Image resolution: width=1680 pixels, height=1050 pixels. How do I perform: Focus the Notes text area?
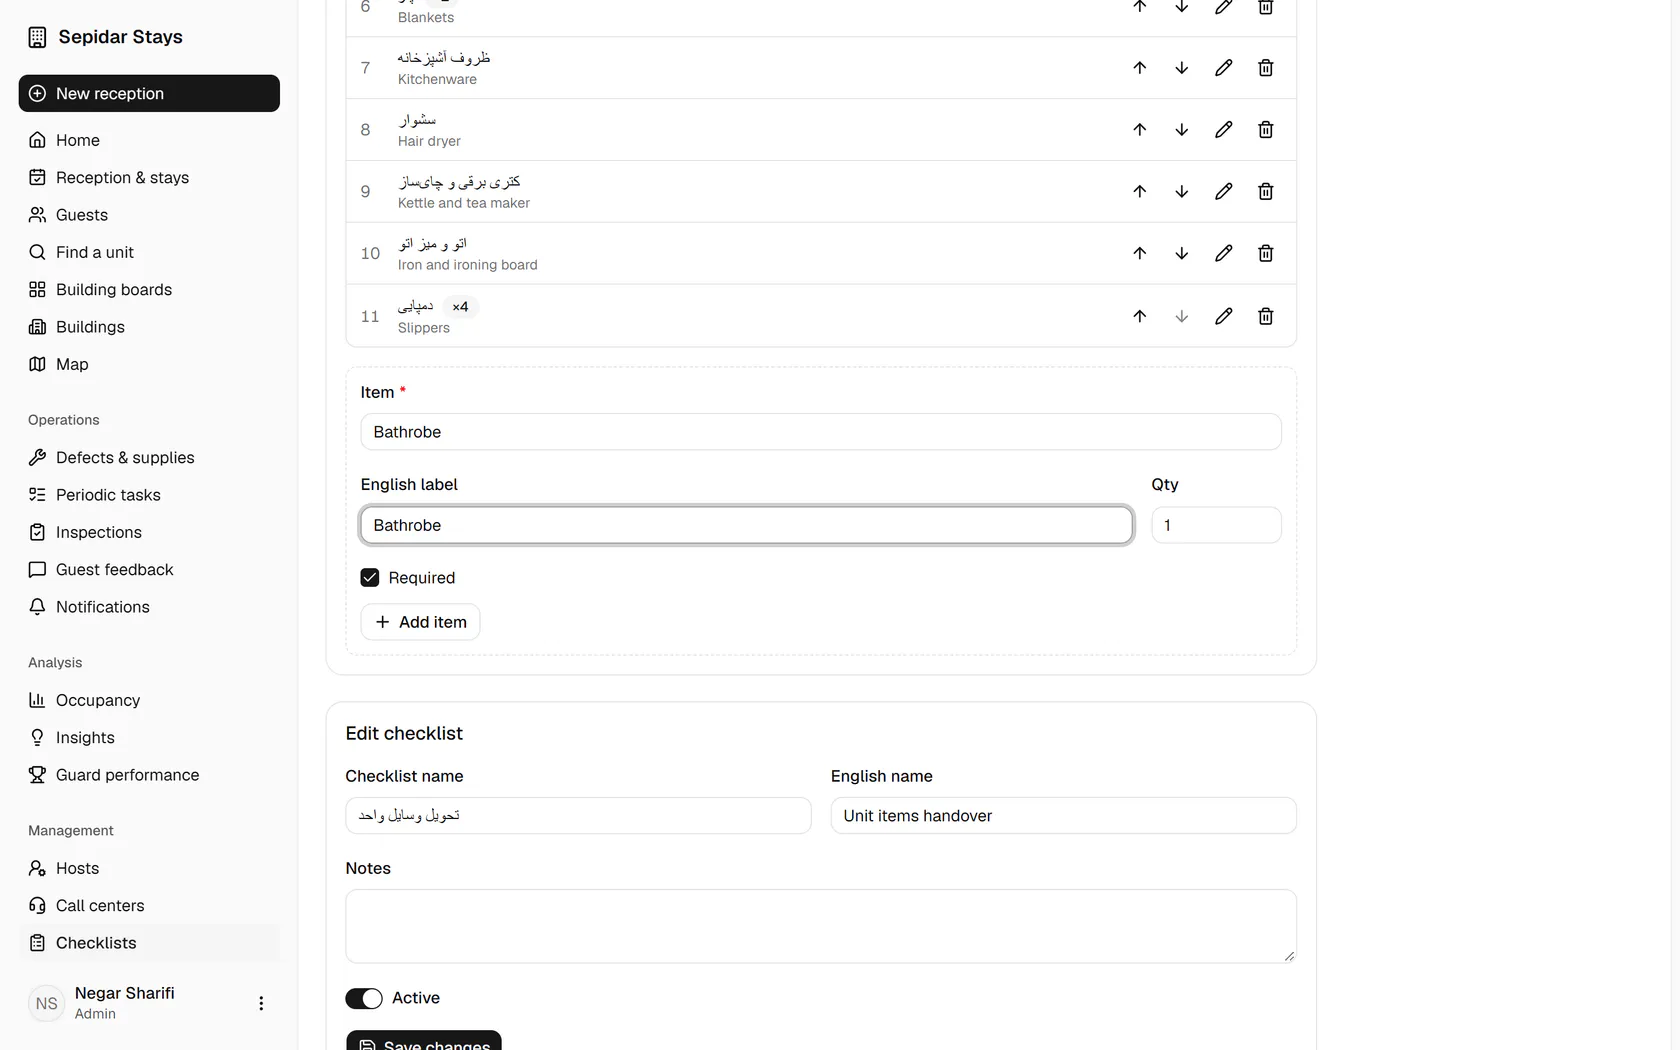(821, 926)
